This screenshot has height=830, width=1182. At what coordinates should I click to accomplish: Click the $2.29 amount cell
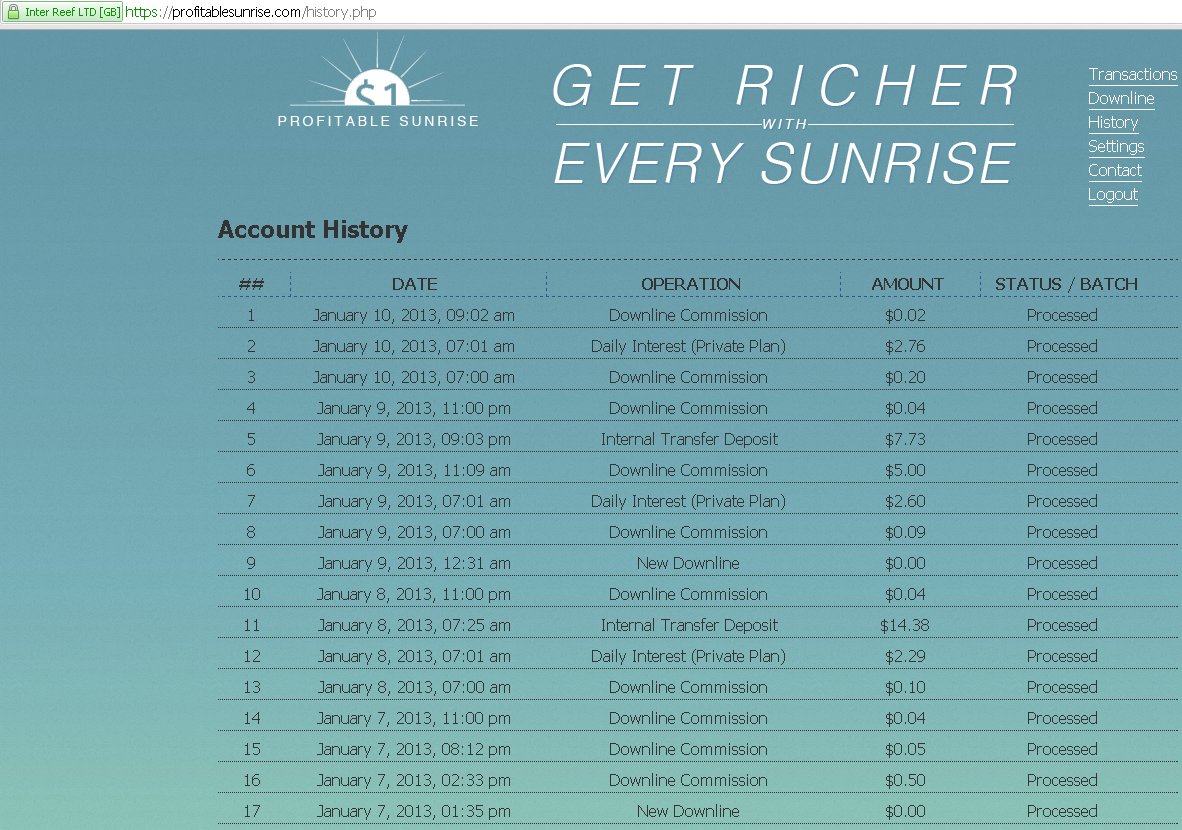[x=905, y=656]
